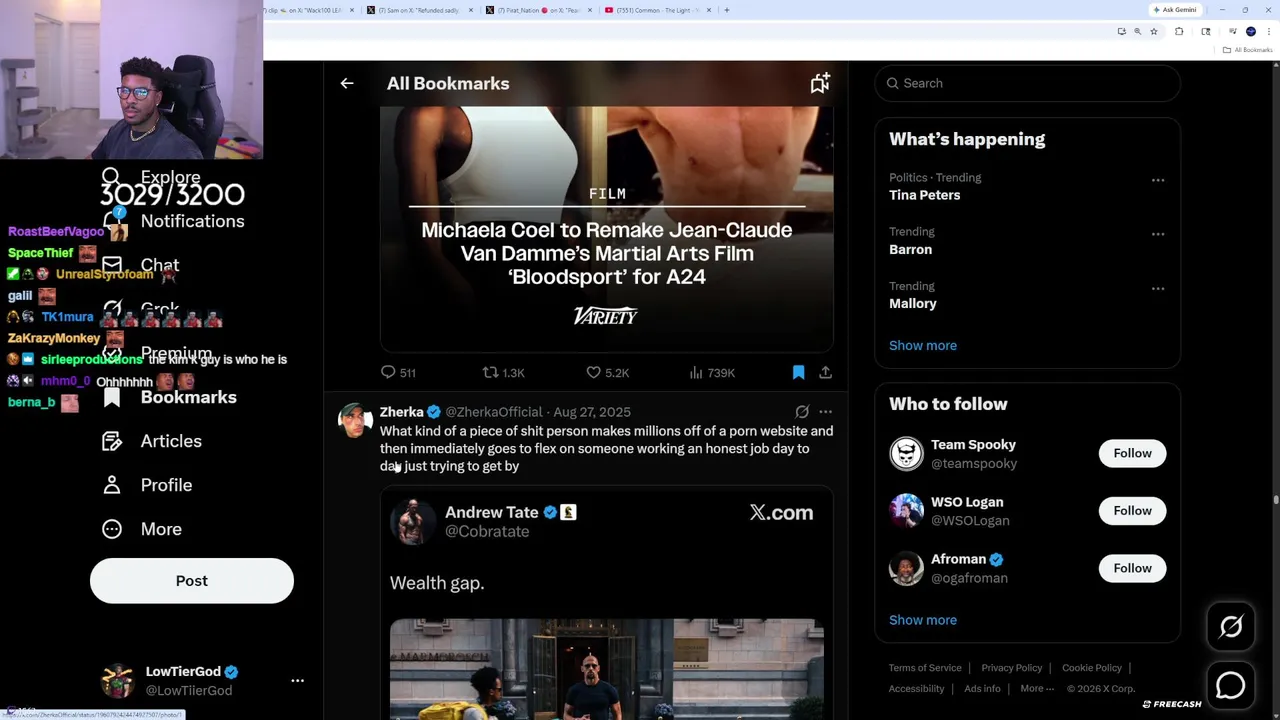Screen dimensions: 1280x720
Task: Click the Ask Gemini button
Action: pos(1175,10)
